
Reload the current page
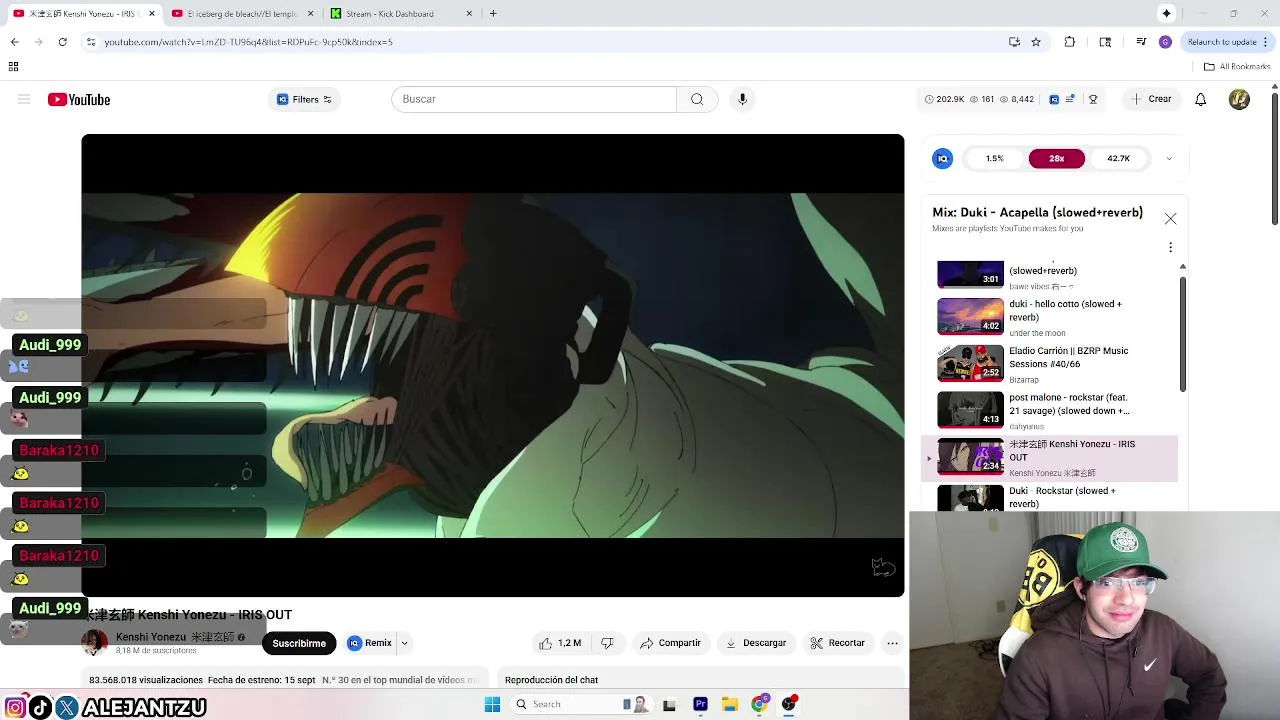coord(62,42)
